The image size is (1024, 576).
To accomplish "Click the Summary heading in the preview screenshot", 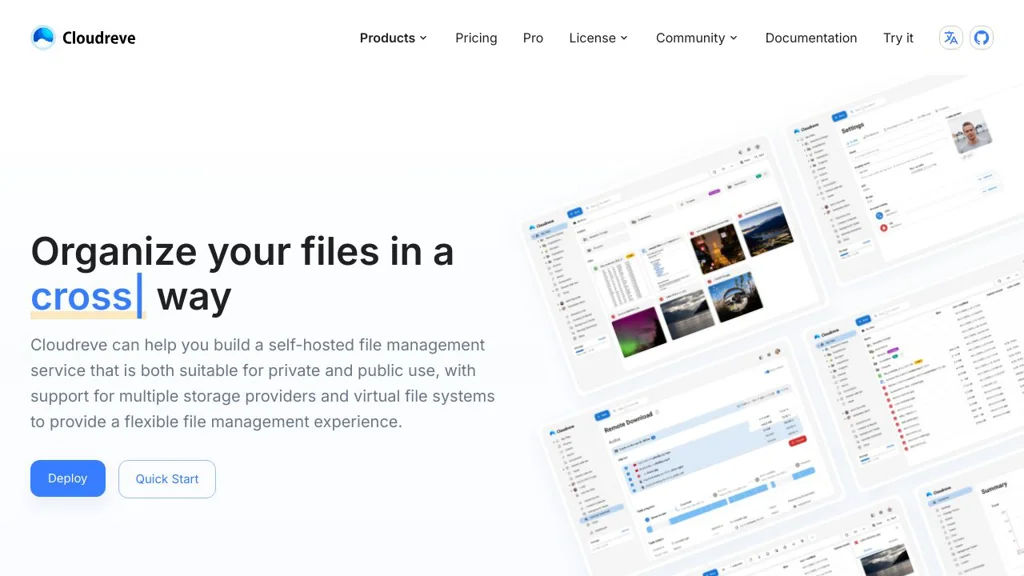I will coord(994,488).
